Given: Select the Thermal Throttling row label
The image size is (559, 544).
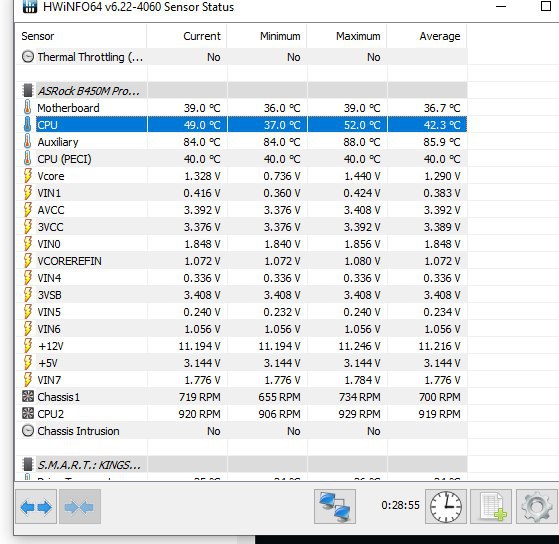Looking at the screenshot, I should 90,57.
